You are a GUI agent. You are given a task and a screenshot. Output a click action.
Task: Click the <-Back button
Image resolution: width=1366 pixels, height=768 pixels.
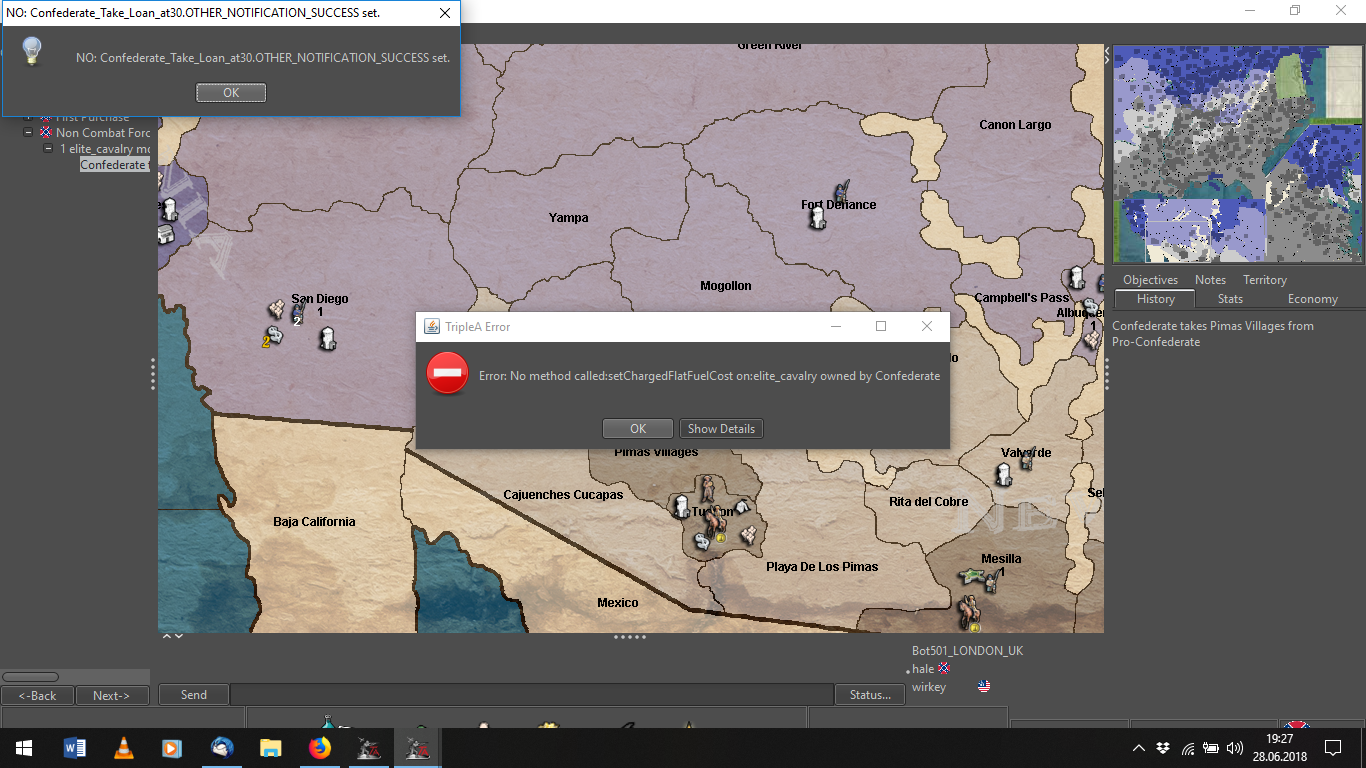coord(38,695)
